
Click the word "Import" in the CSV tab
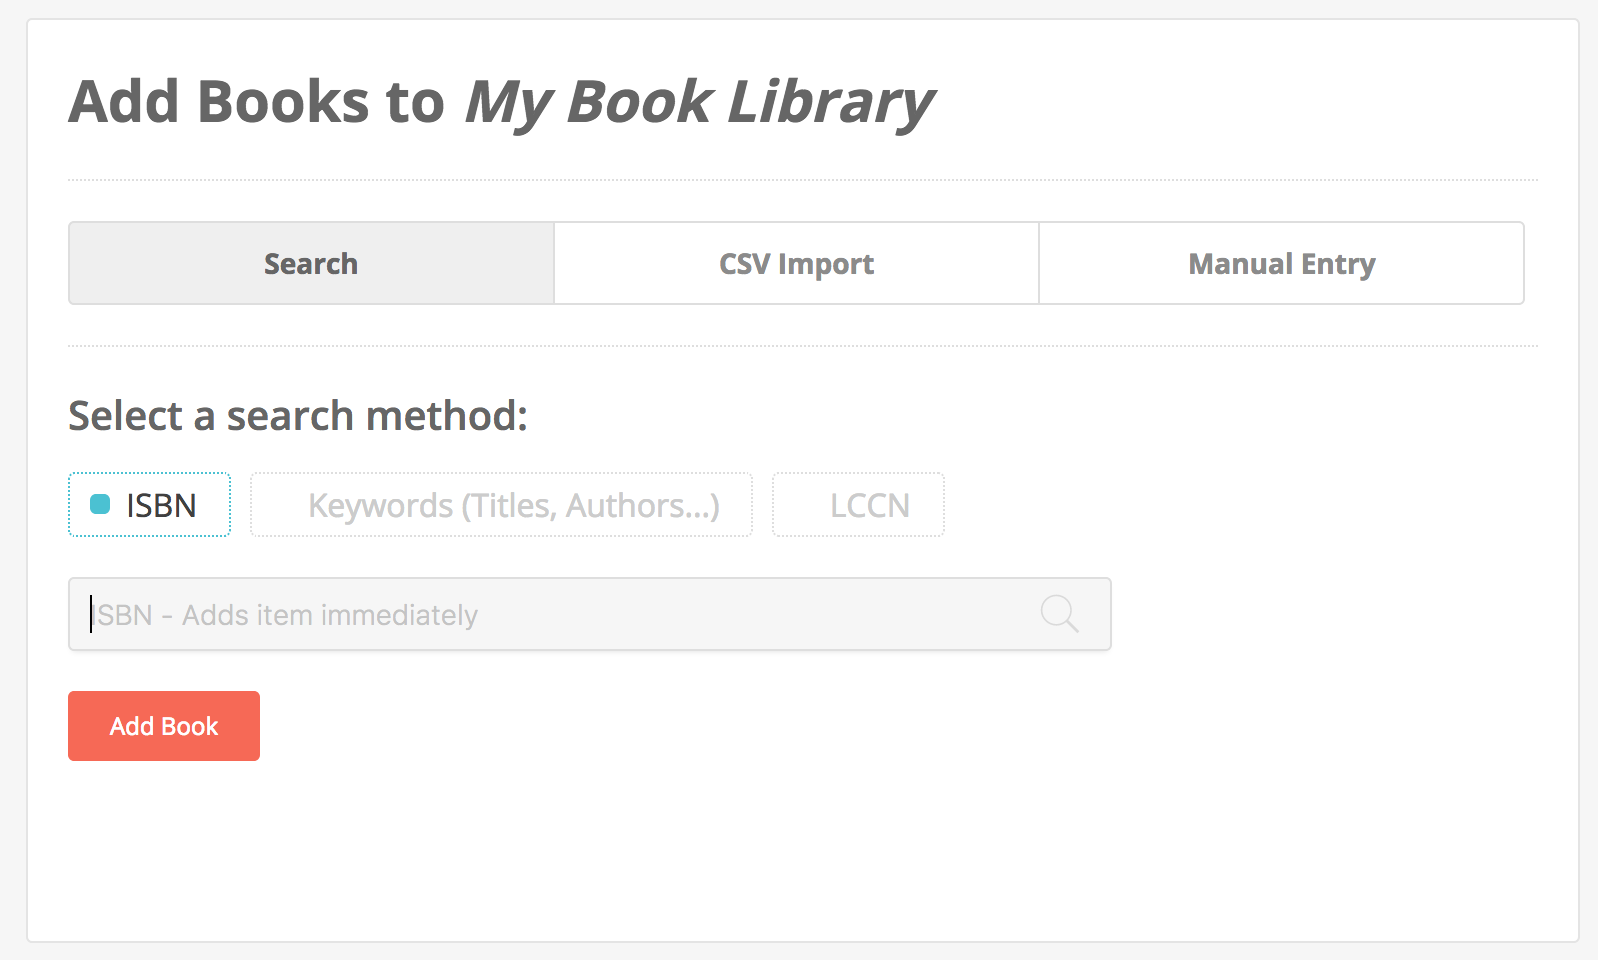click(826, 264)
